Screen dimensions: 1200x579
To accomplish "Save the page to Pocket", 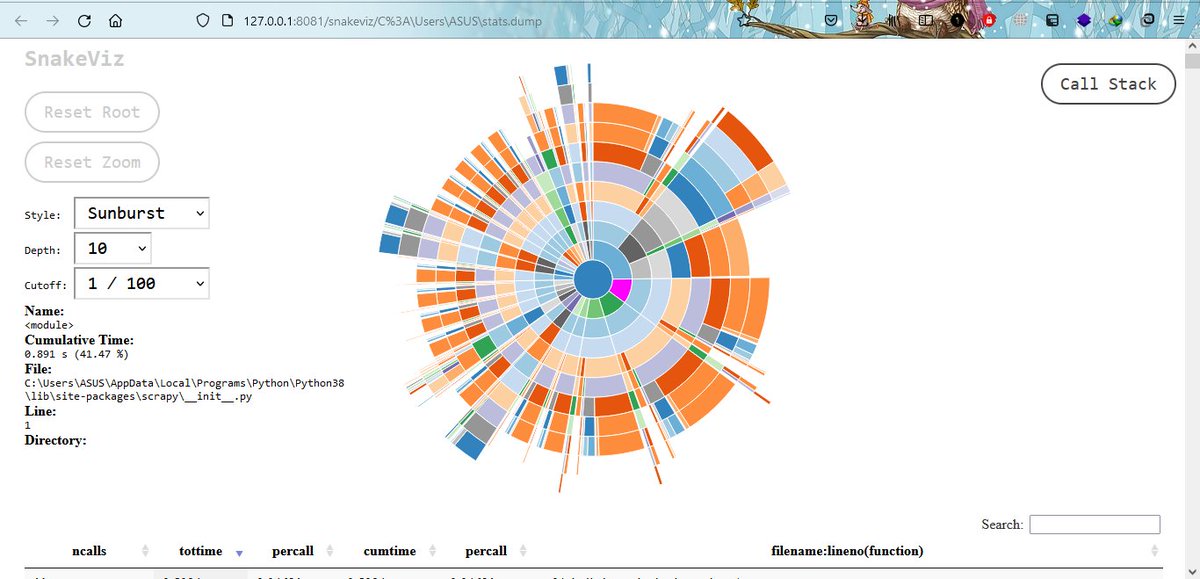I will [830, 20].
